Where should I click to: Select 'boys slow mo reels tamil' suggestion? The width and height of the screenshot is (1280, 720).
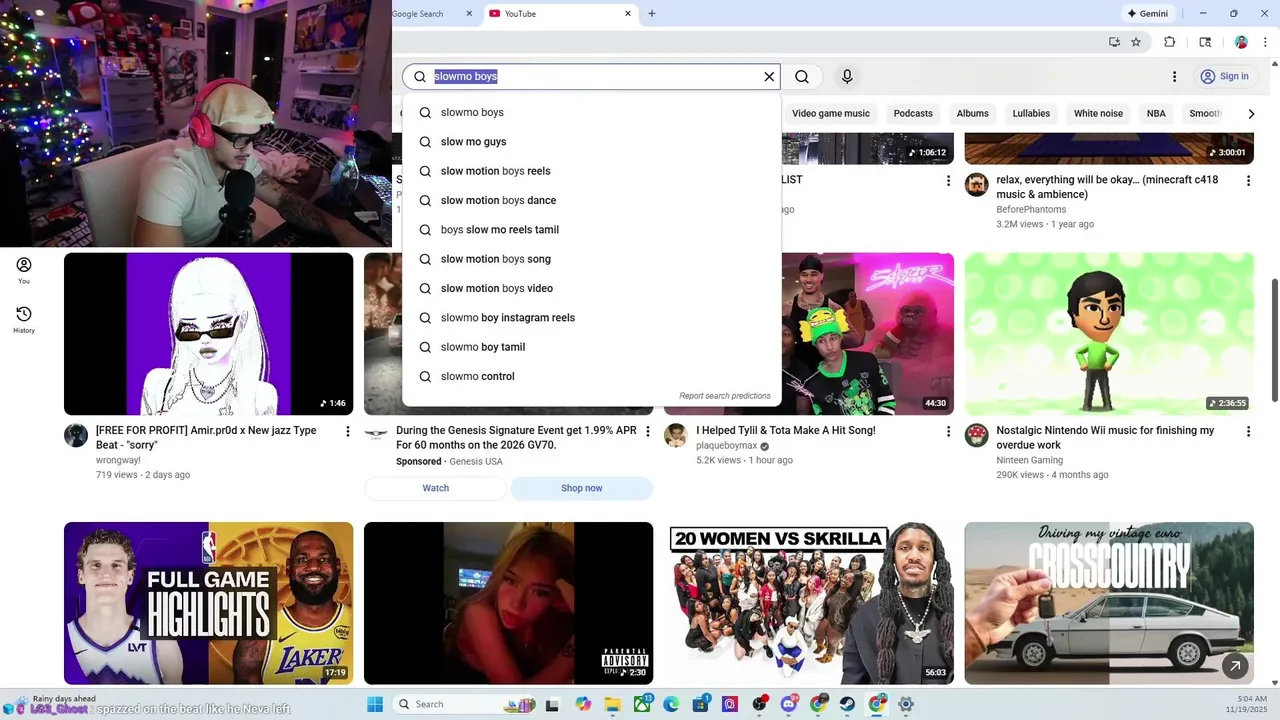click(x=592, y=230)
